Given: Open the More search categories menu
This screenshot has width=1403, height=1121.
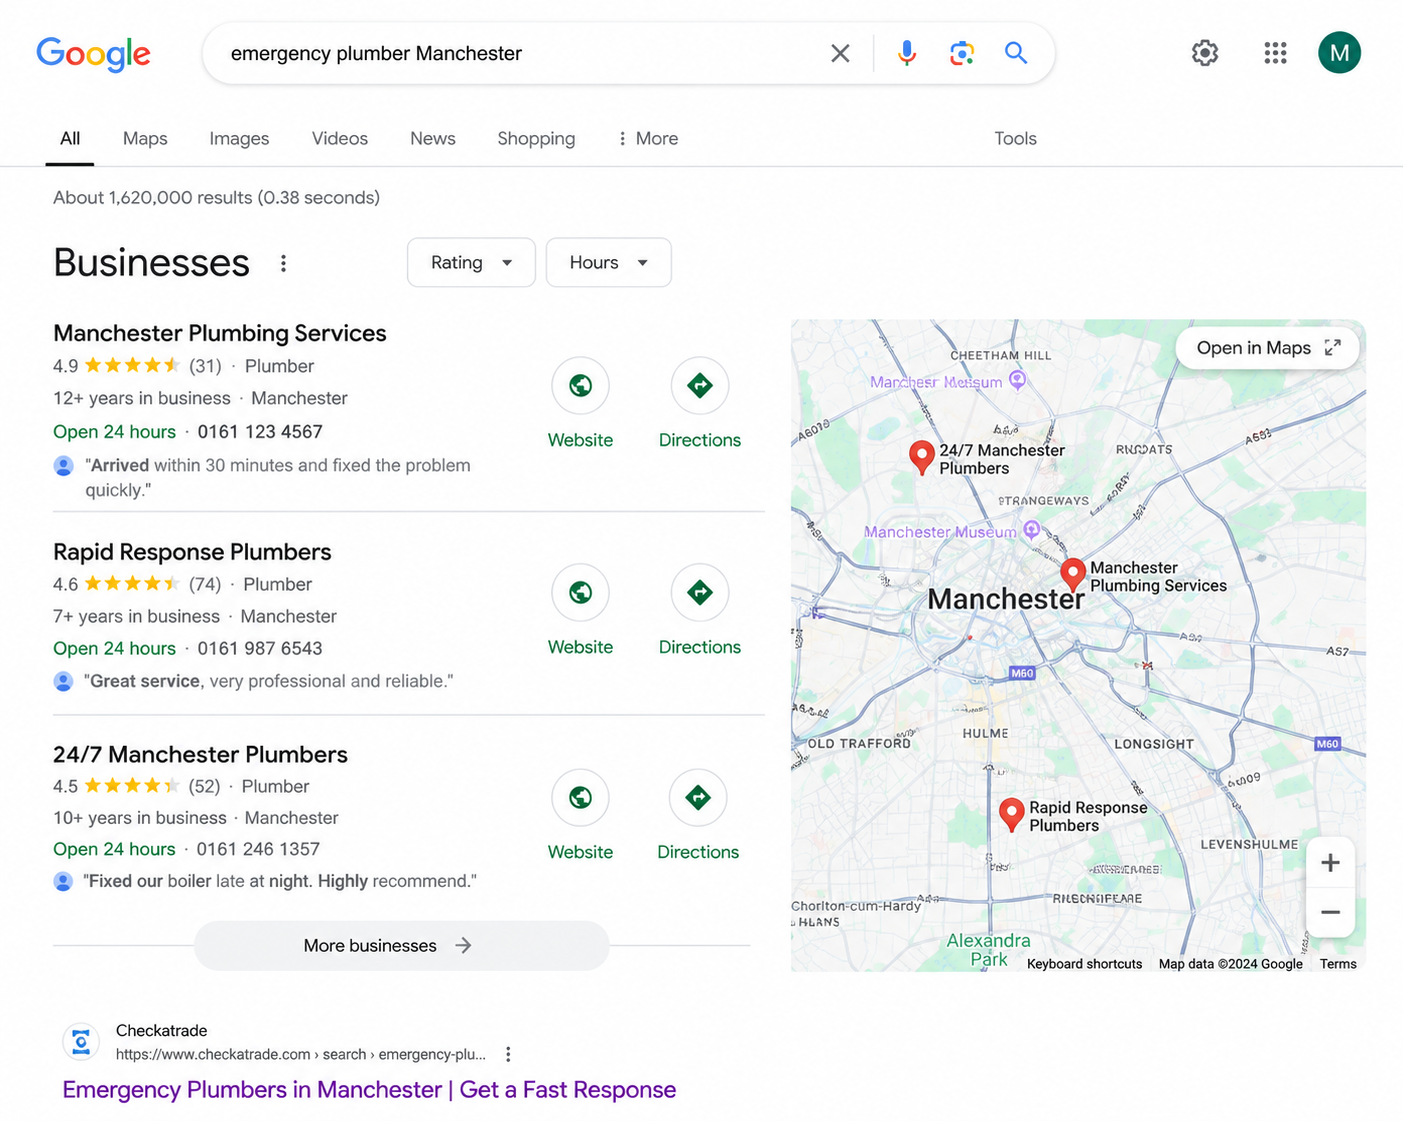Looking at the screenshot, I should click(x=648, y=138).
